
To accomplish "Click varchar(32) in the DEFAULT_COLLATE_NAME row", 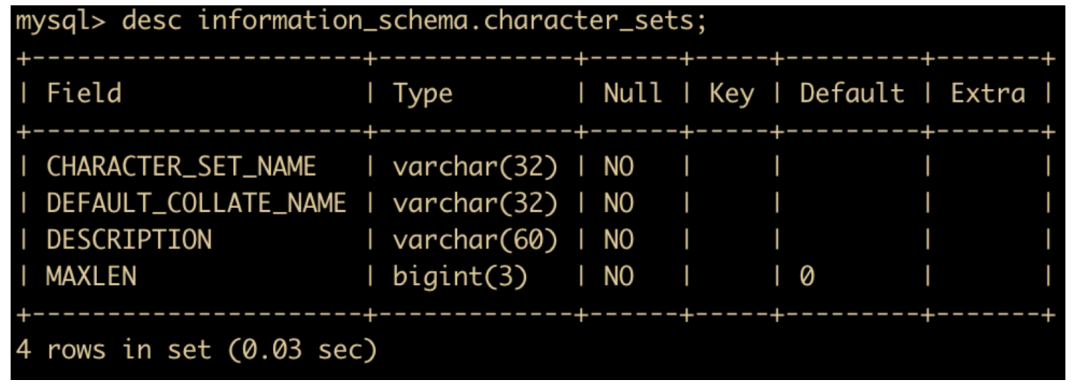I will click(x=476, y=203).
